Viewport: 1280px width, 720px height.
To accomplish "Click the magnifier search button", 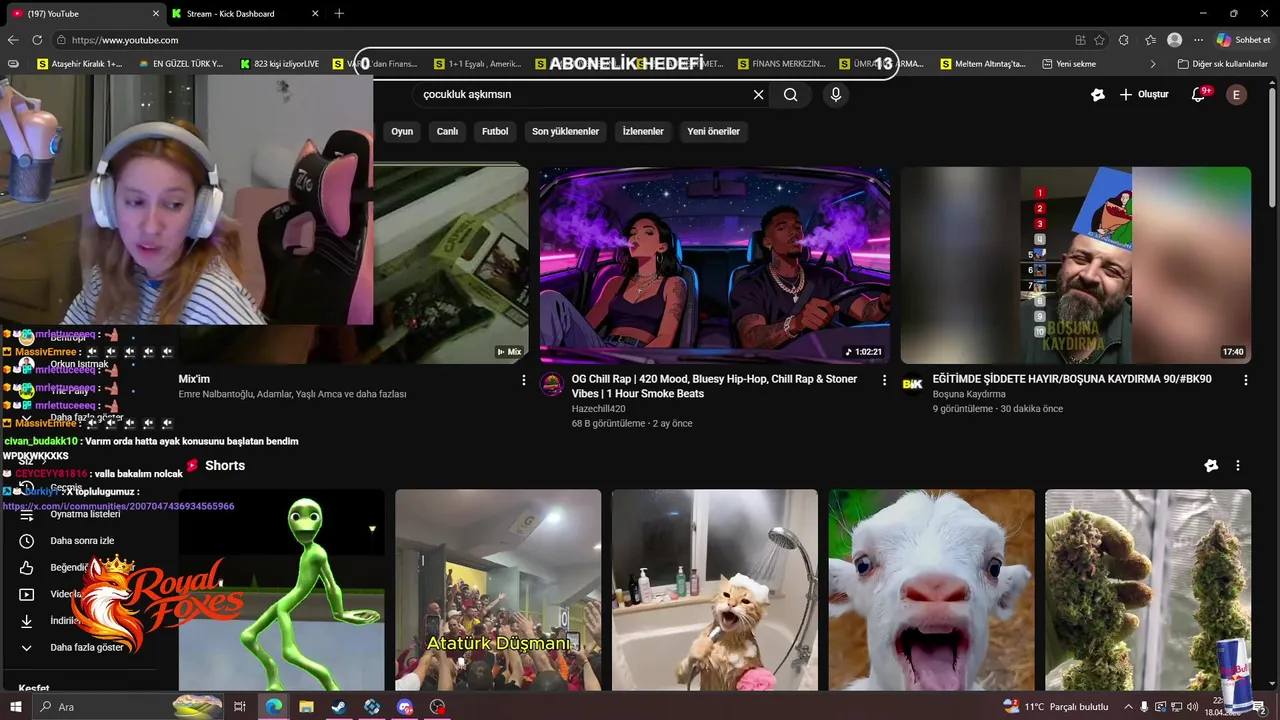I will tap(791, 95).
